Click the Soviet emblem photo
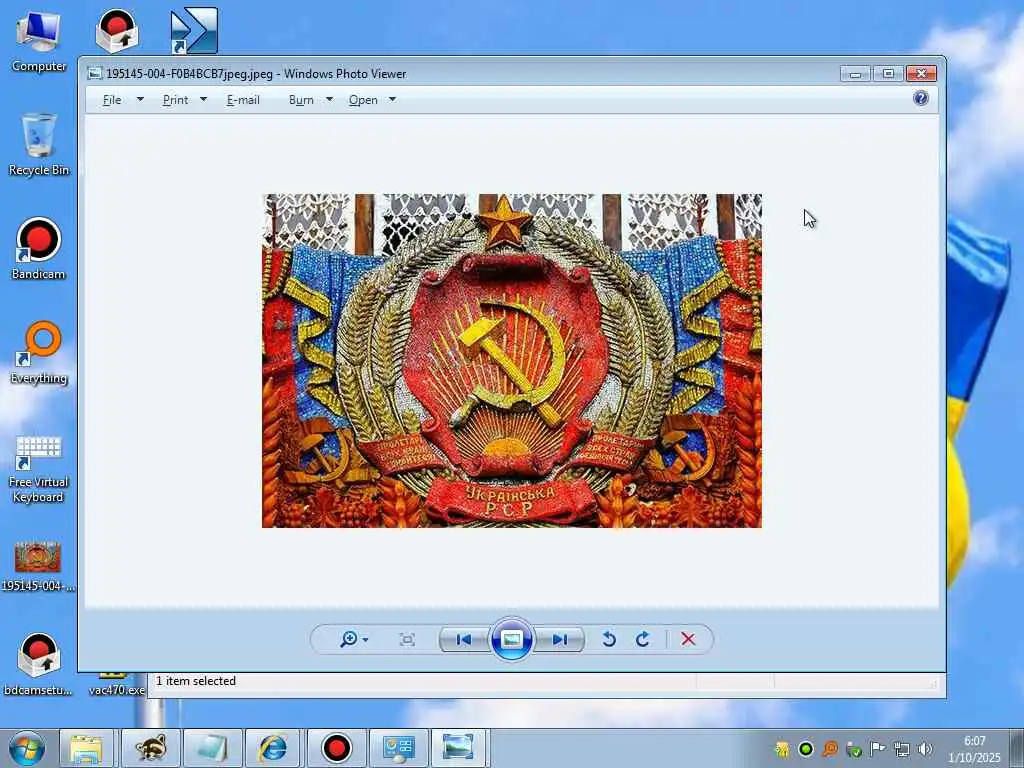This screenshot has width=1024, height=768. pos(511,360)
